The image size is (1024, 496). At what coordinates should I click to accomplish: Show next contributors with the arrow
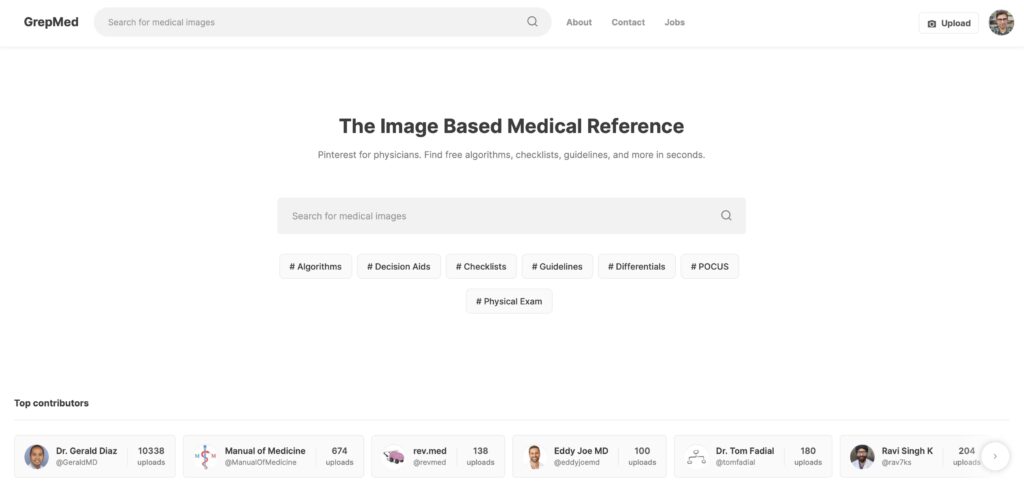995,456
